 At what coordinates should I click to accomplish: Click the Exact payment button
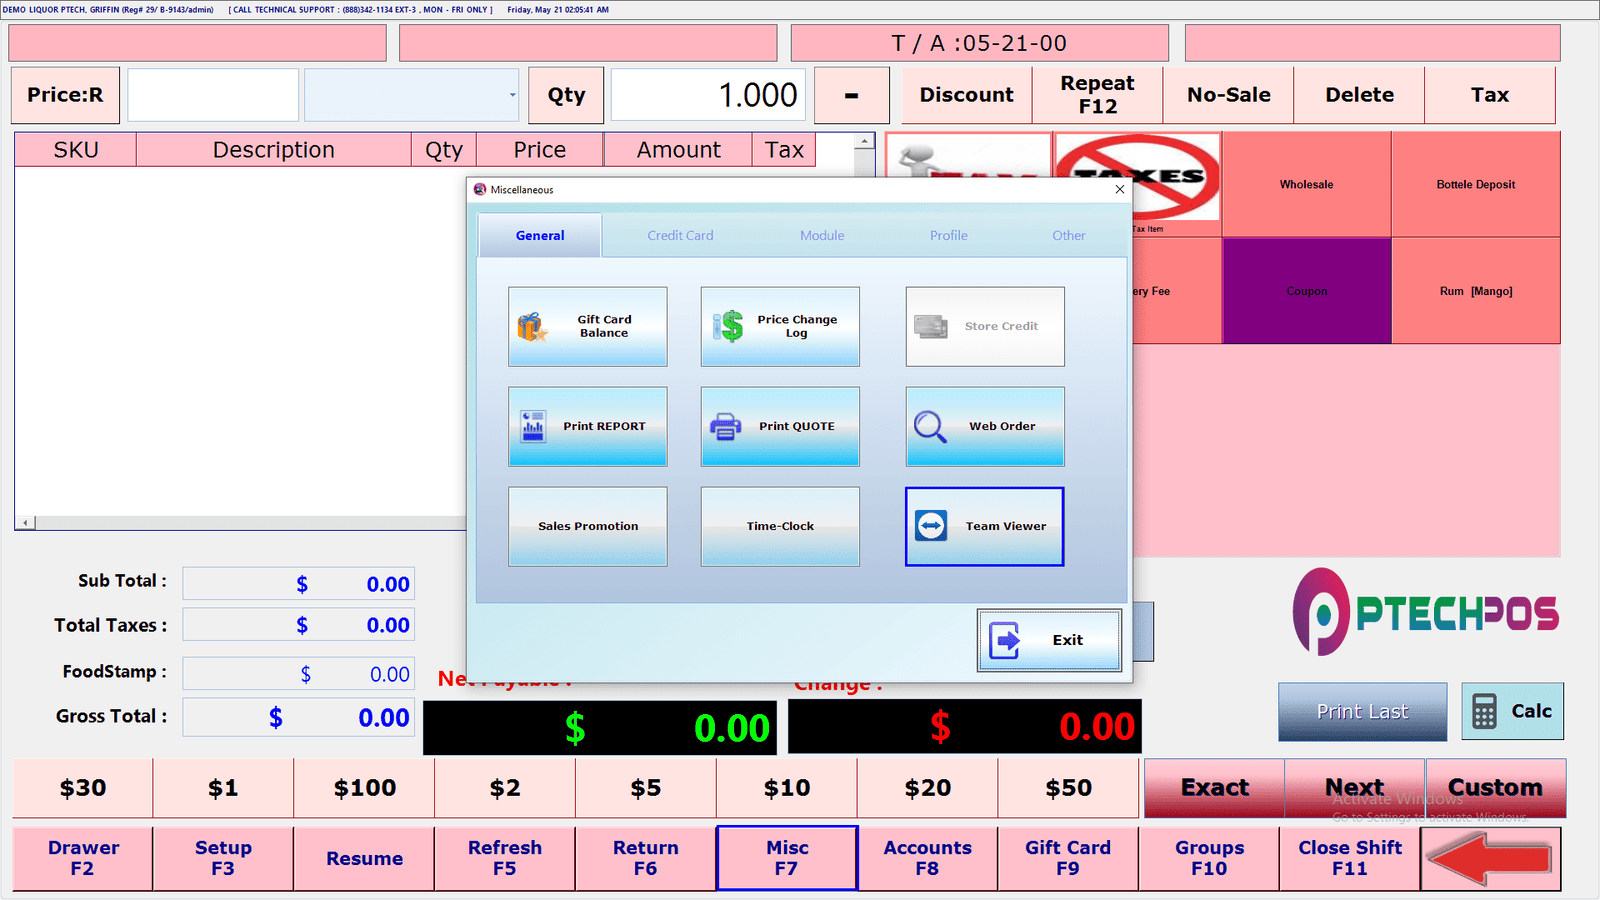tap(1214, 788)
